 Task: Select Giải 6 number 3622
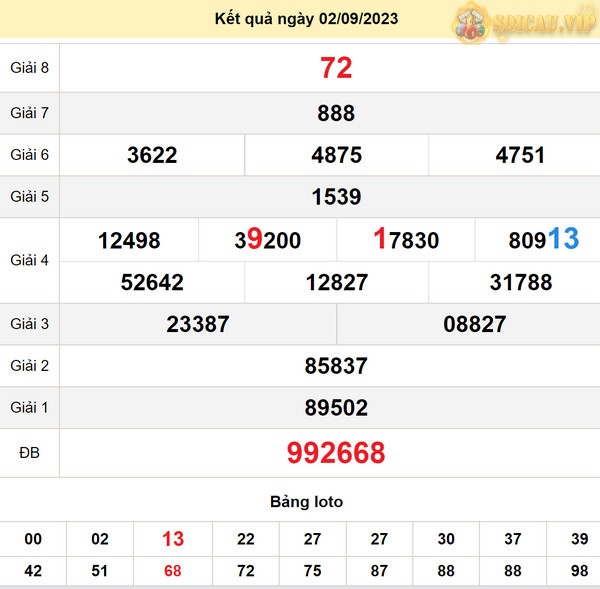click(x=152, y=155)
